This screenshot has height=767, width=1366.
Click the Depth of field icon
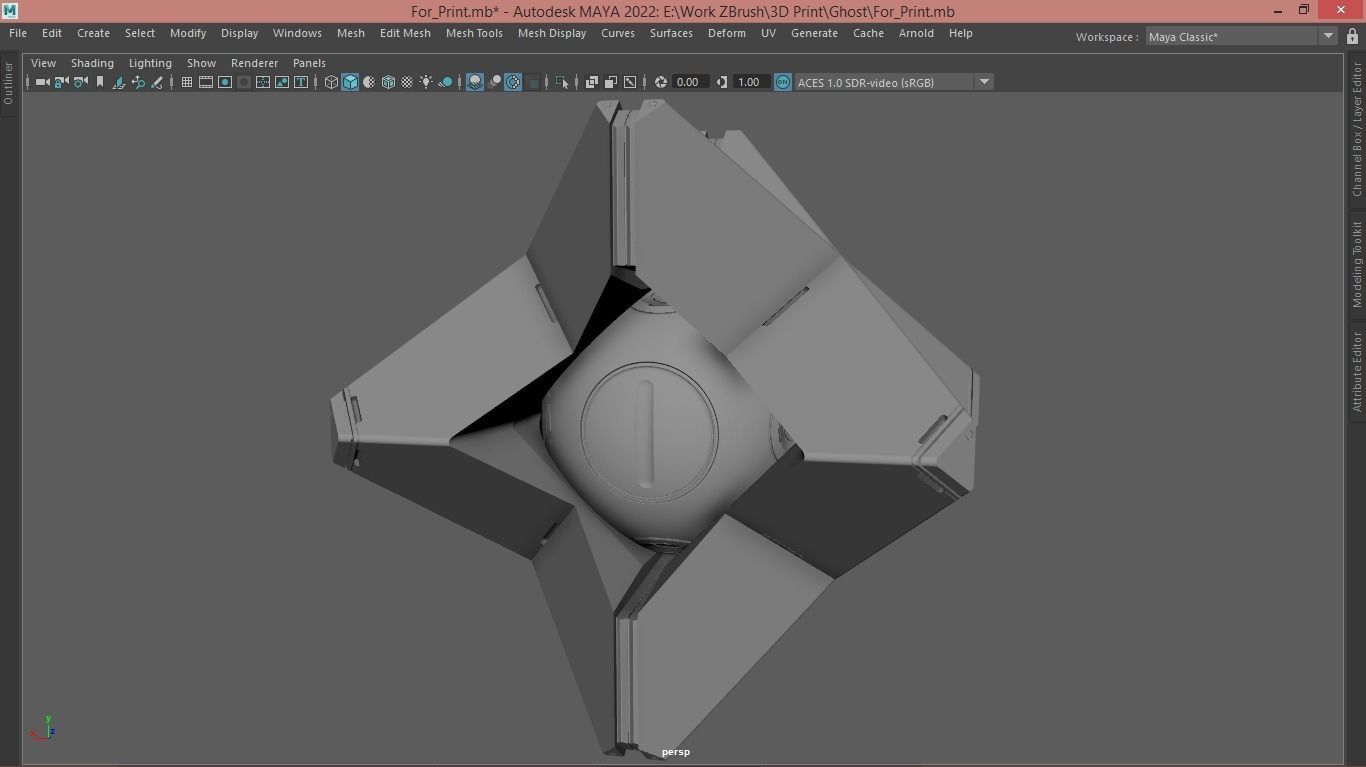[533, 82]
